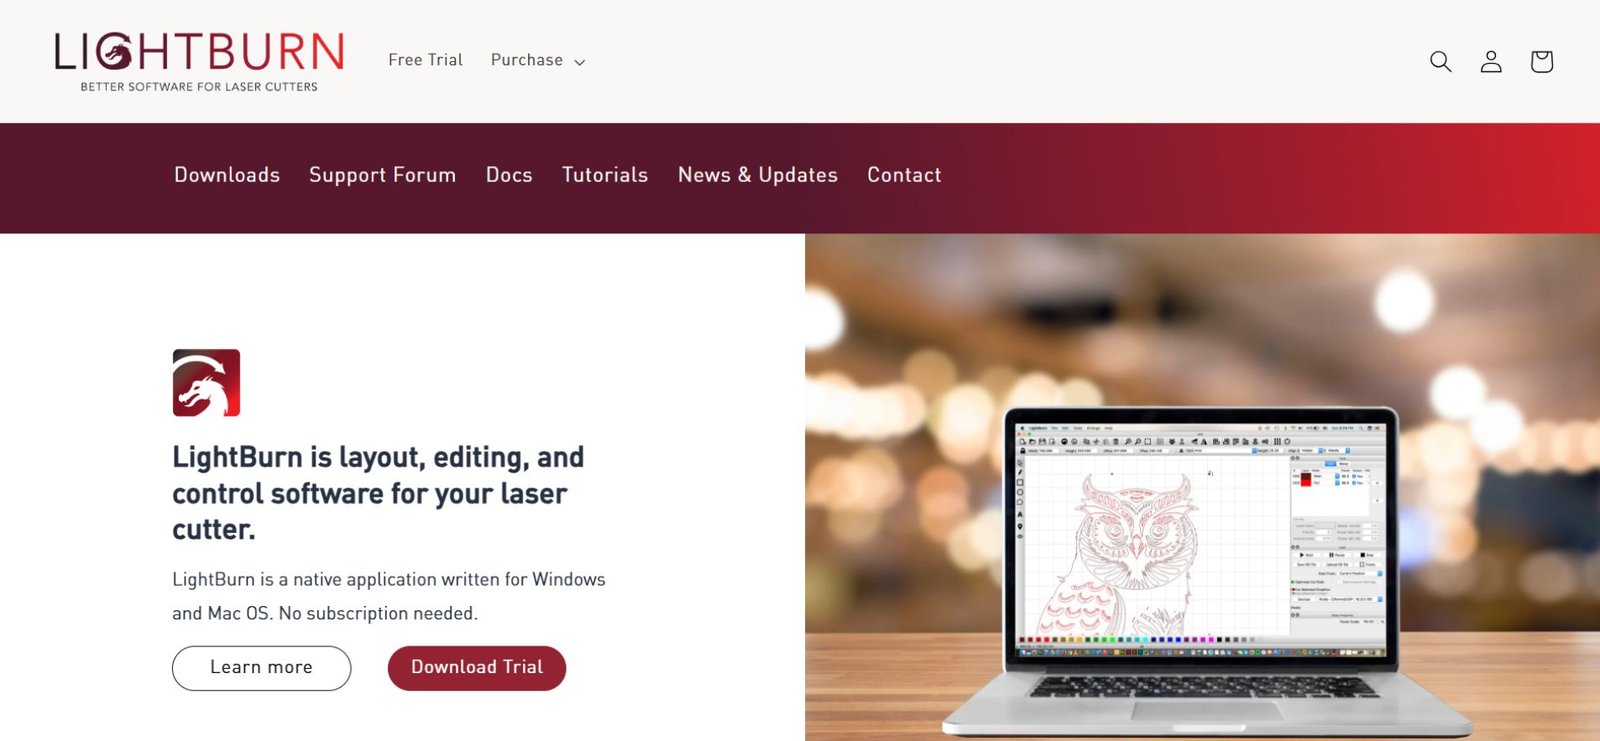
Task: Open the shopping cart icon
Action: (1542, 61)
